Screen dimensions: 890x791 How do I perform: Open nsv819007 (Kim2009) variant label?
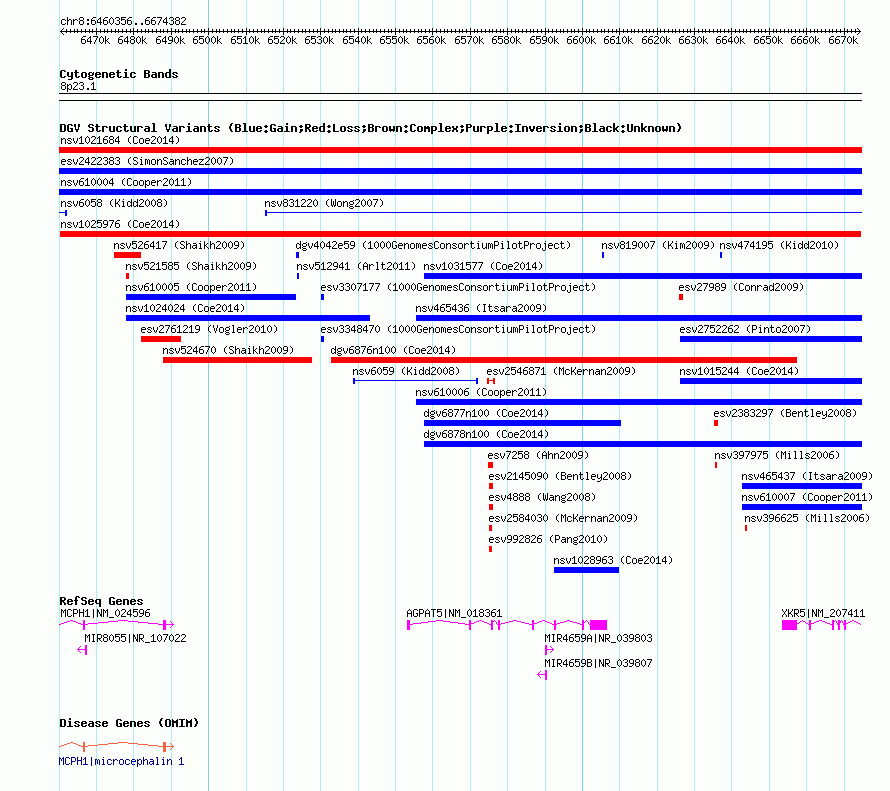(x=658, y=245)
